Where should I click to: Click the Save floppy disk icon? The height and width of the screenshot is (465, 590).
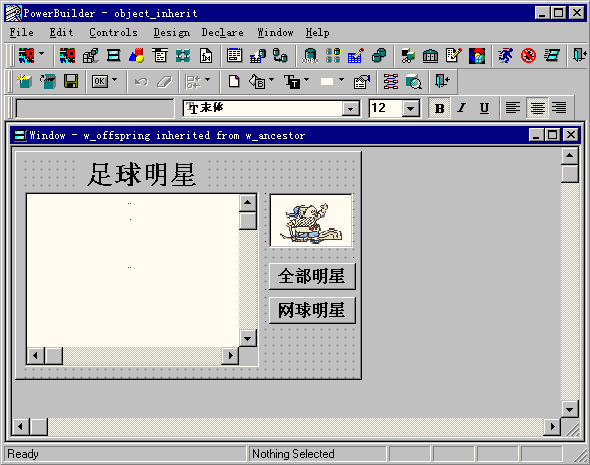coord(71,81)
